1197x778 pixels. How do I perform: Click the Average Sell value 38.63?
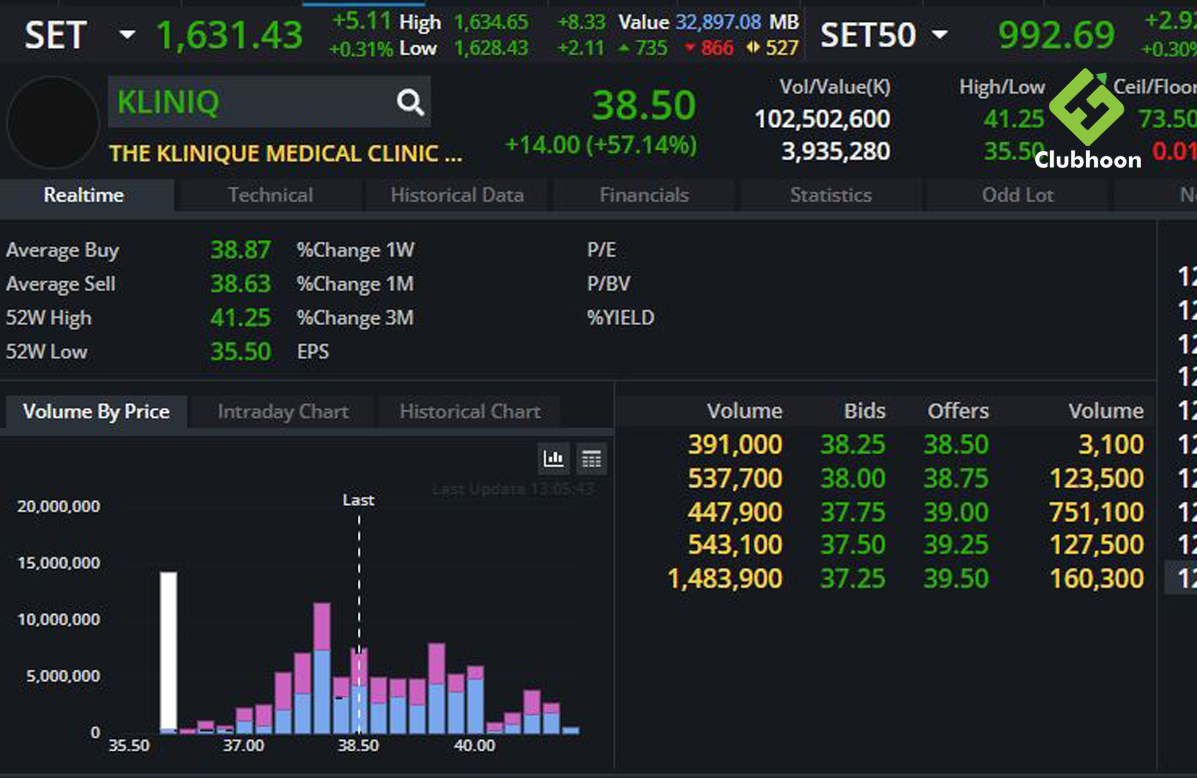tap(240, 284)
